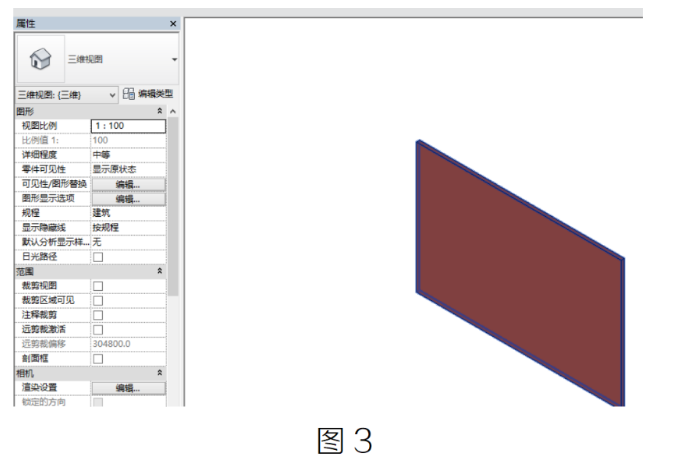This screenshot has width=678, height=467.
Task: Click the 渲染设置 property label
Action: pos(39,387)
